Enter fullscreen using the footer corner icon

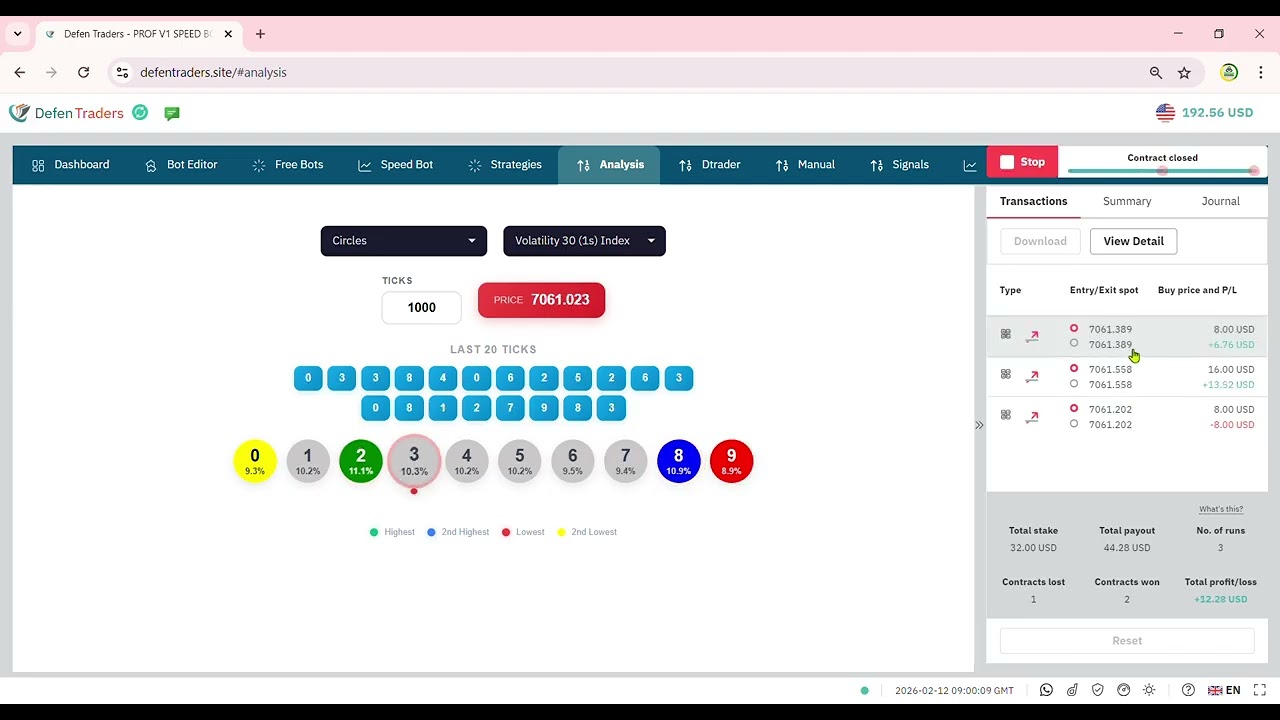point(1260,690)
